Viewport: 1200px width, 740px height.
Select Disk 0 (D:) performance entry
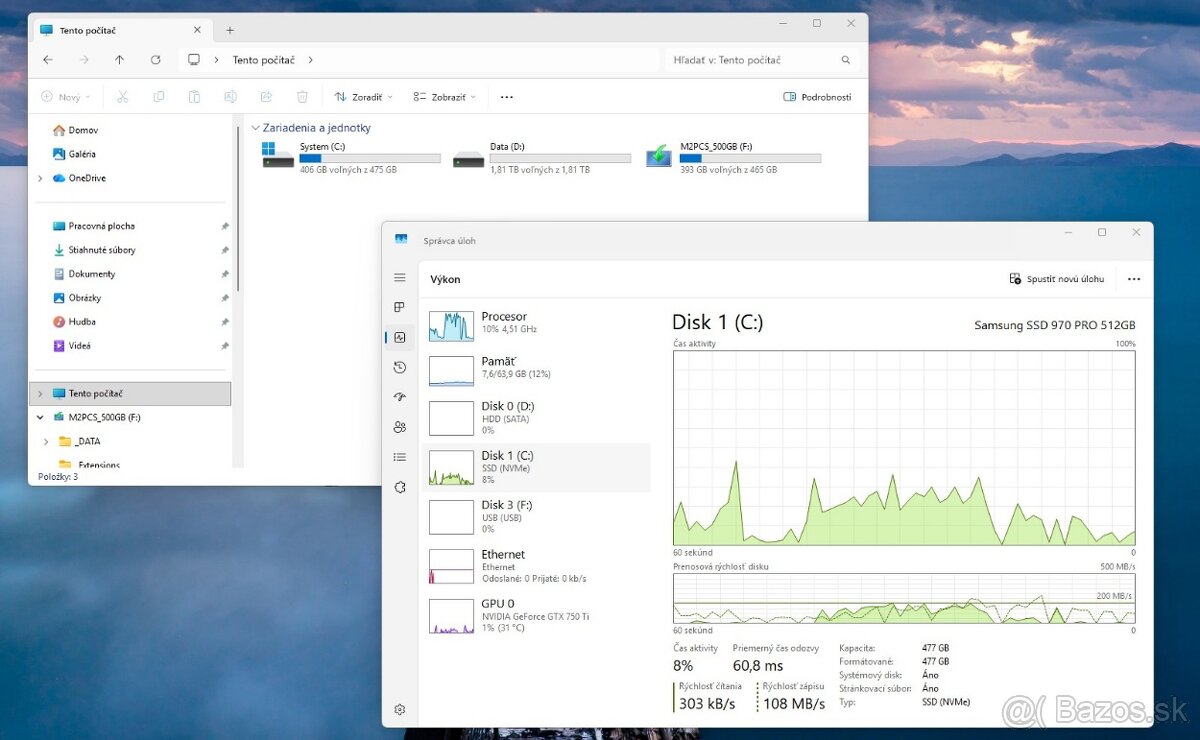(539, 418)
